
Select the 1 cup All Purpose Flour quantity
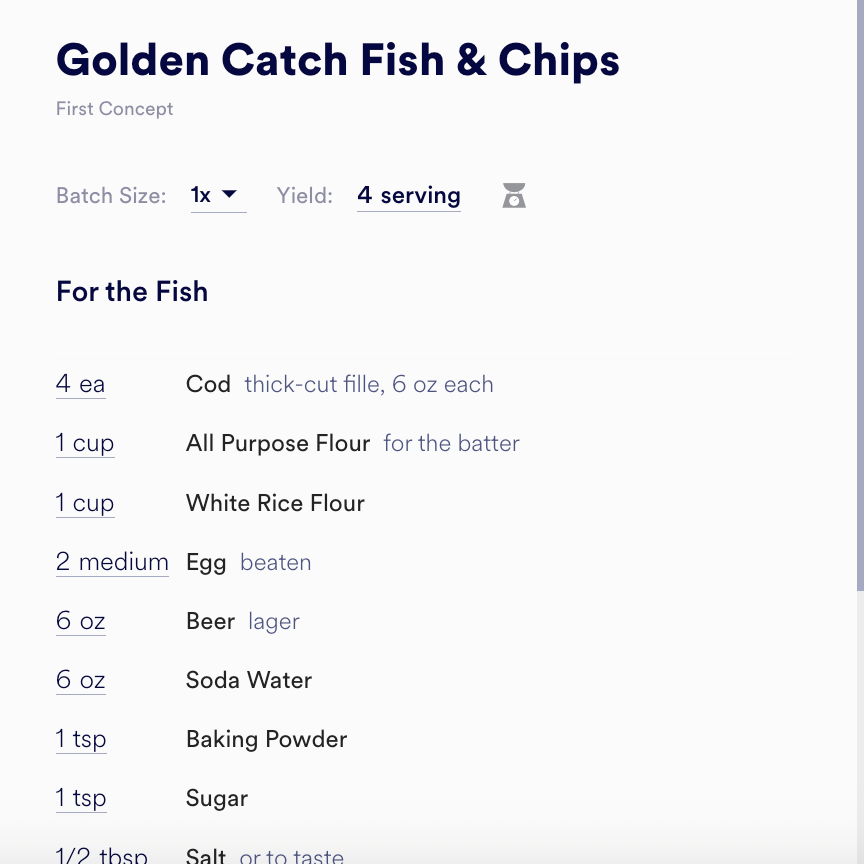85,443
